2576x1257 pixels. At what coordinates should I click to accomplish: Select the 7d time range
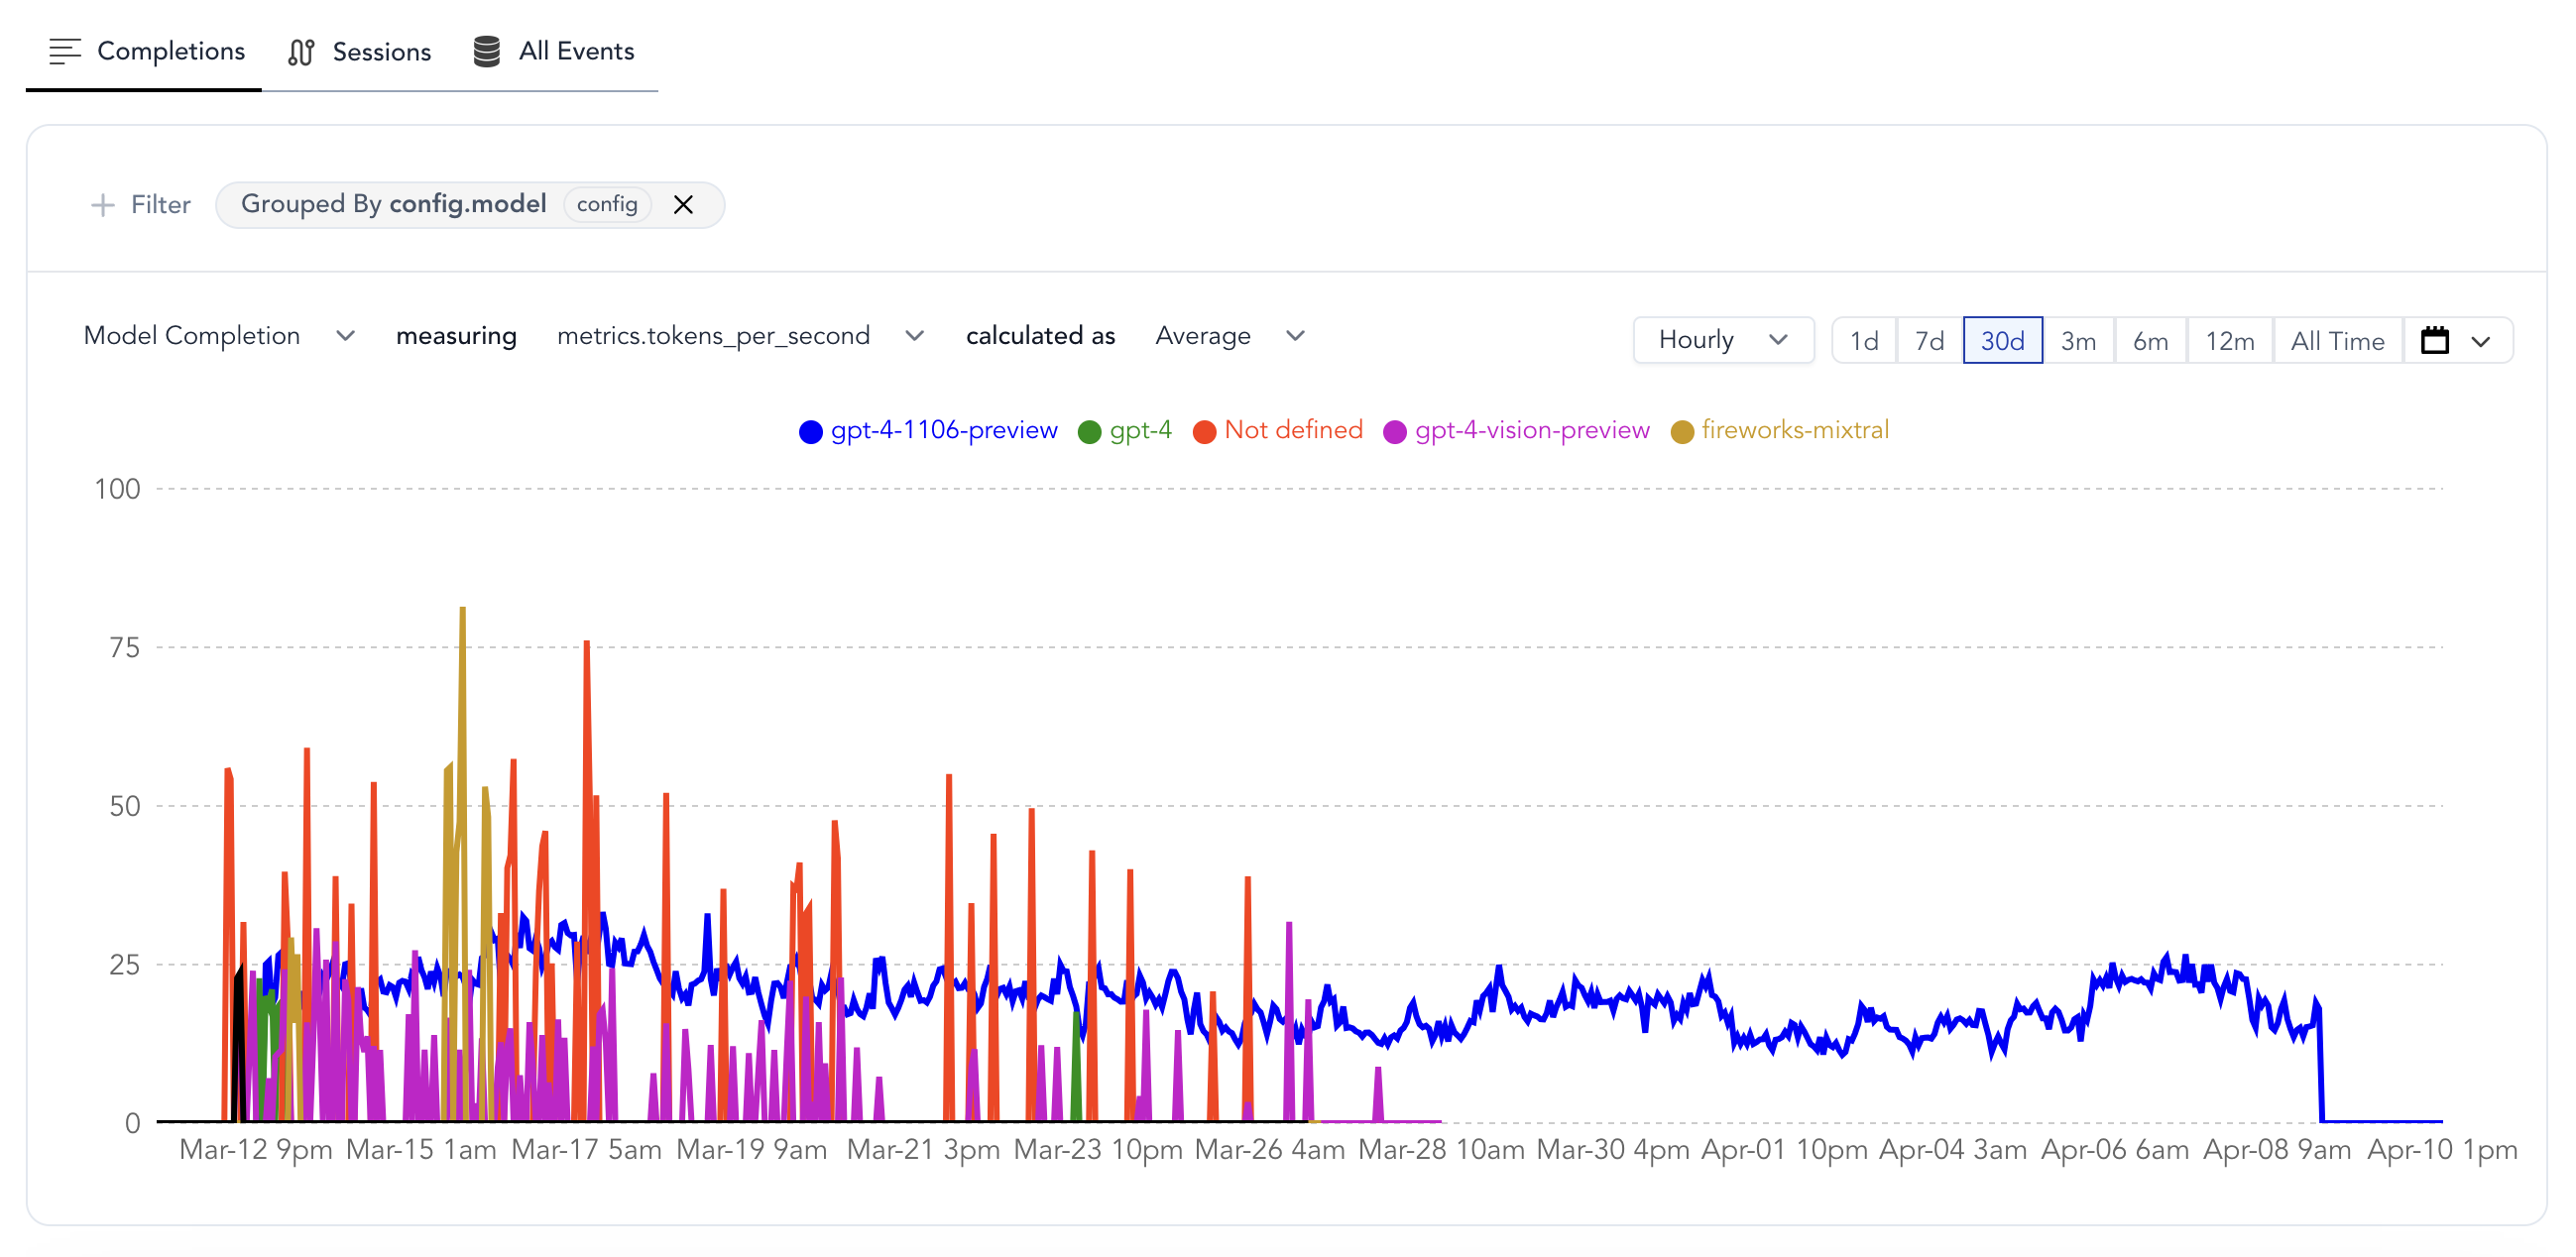point(1928,341)
